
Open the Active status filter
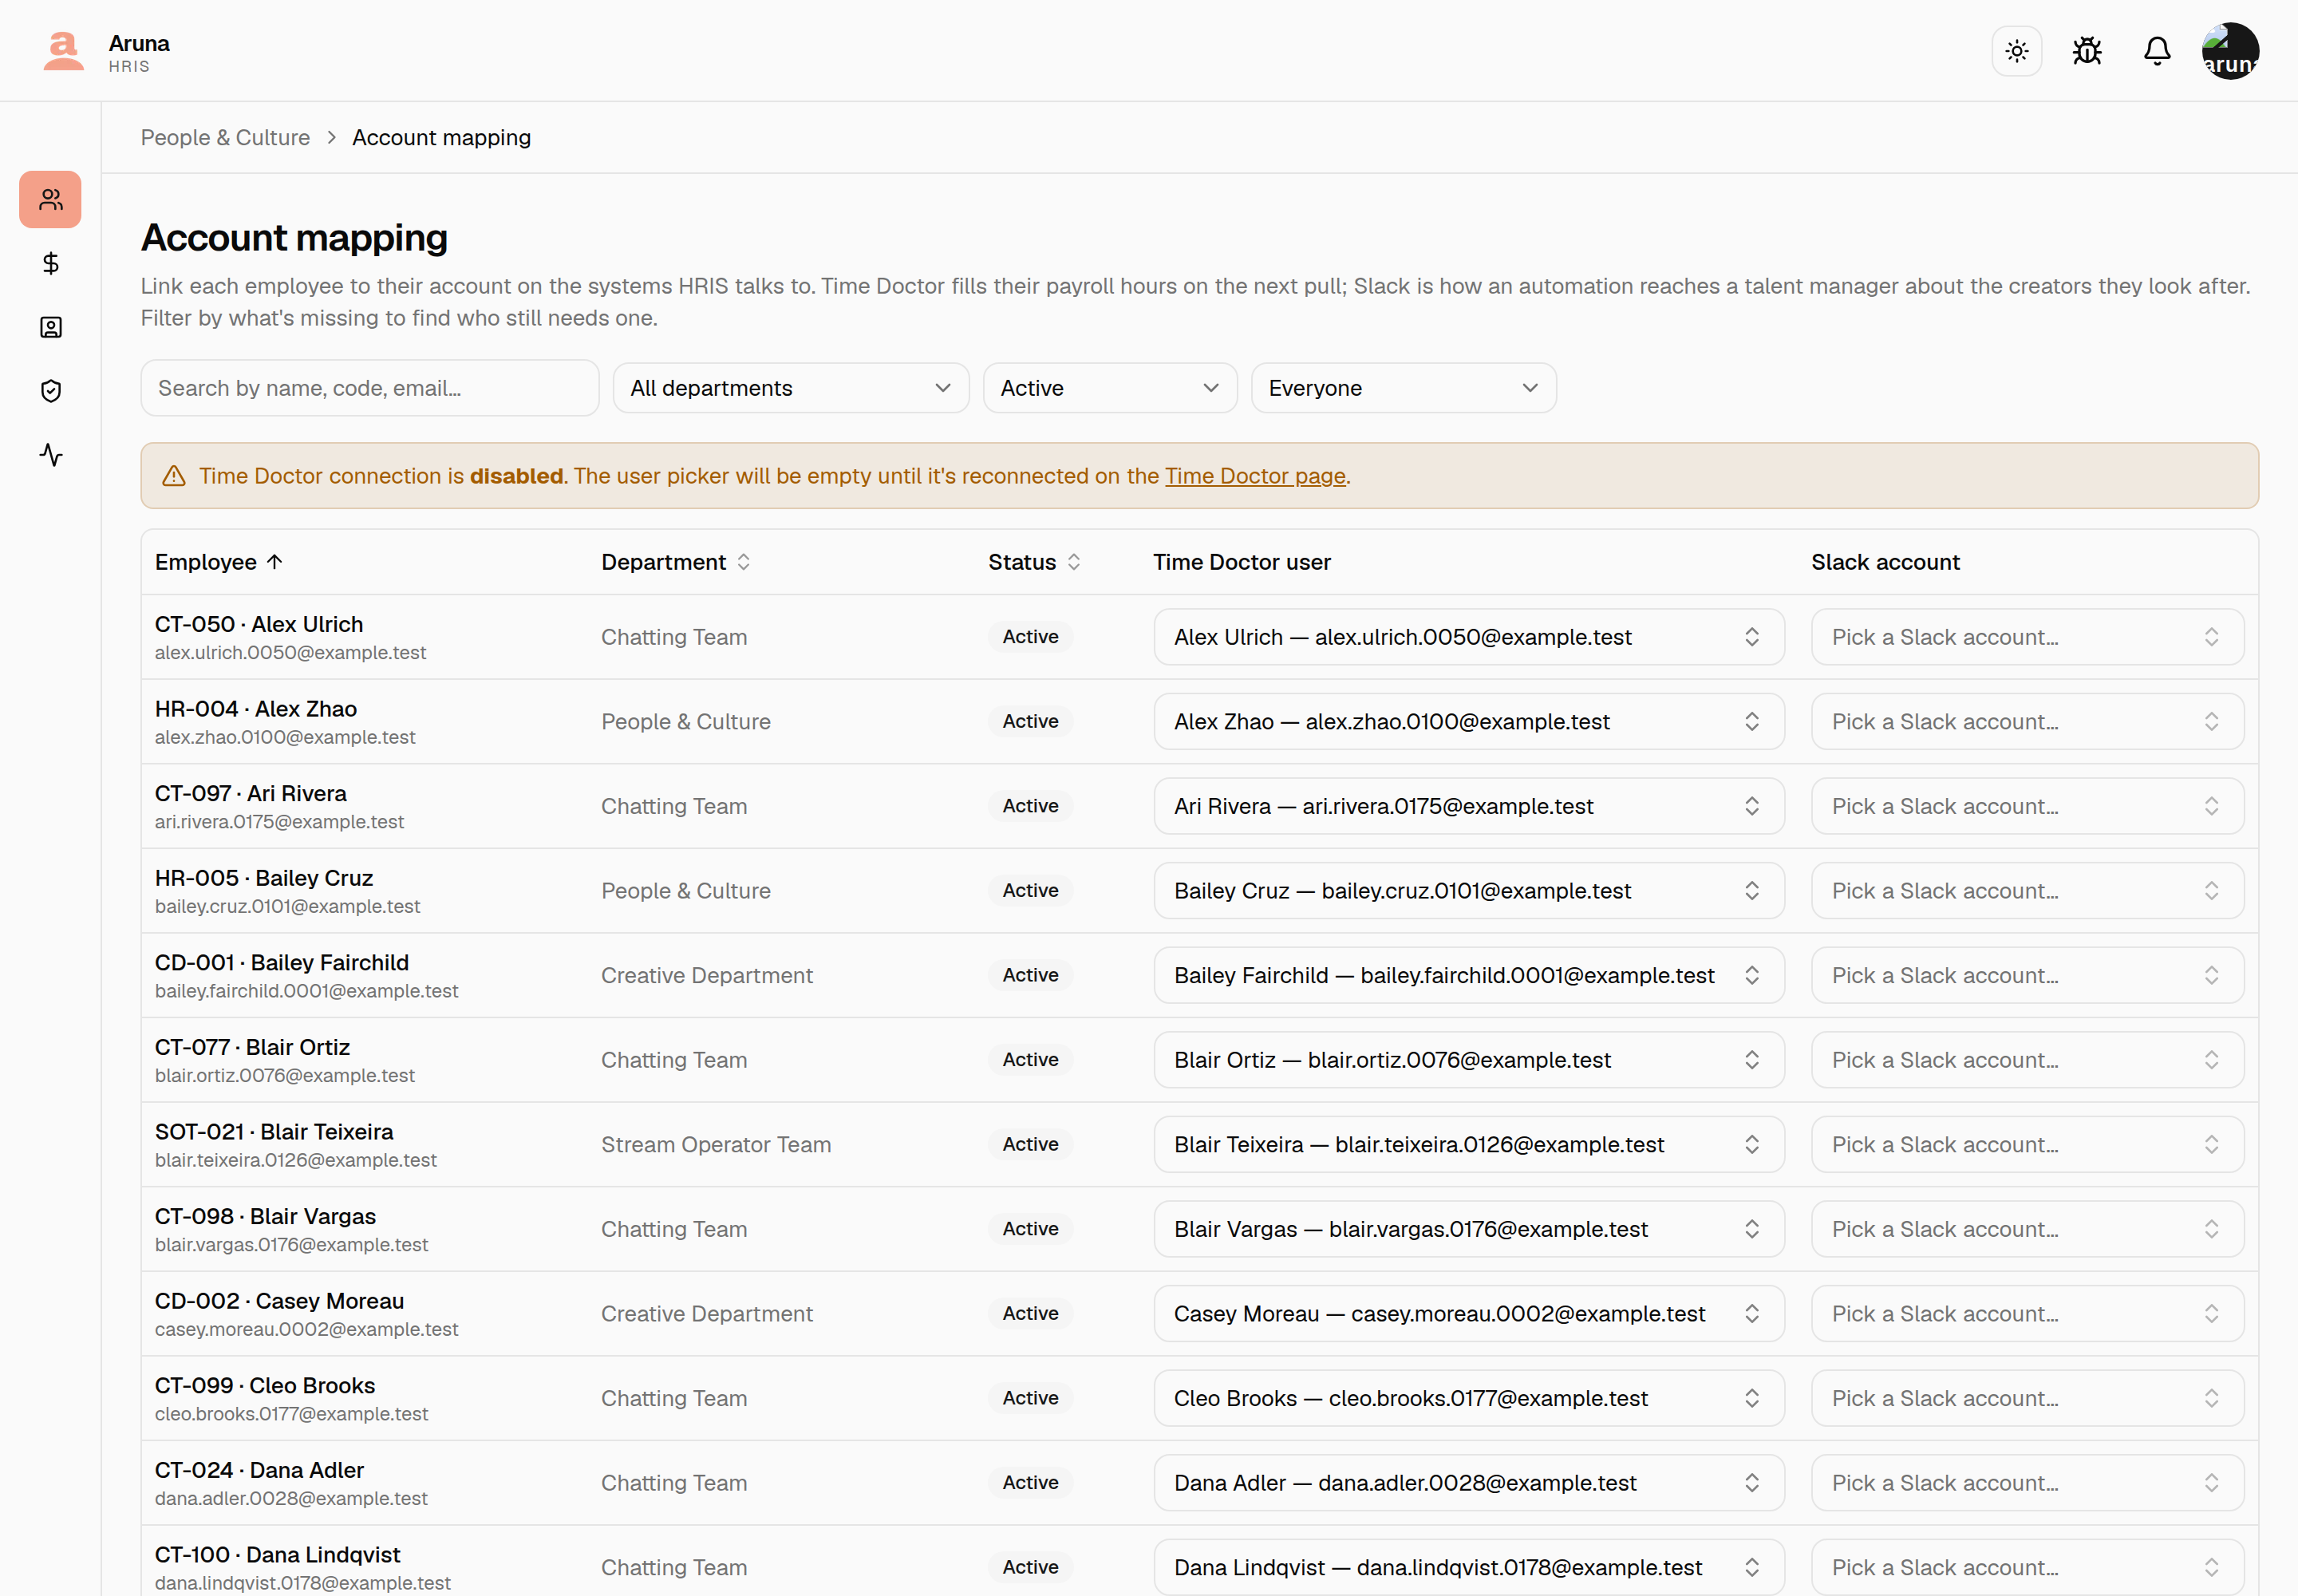[x=1109, y=388]
